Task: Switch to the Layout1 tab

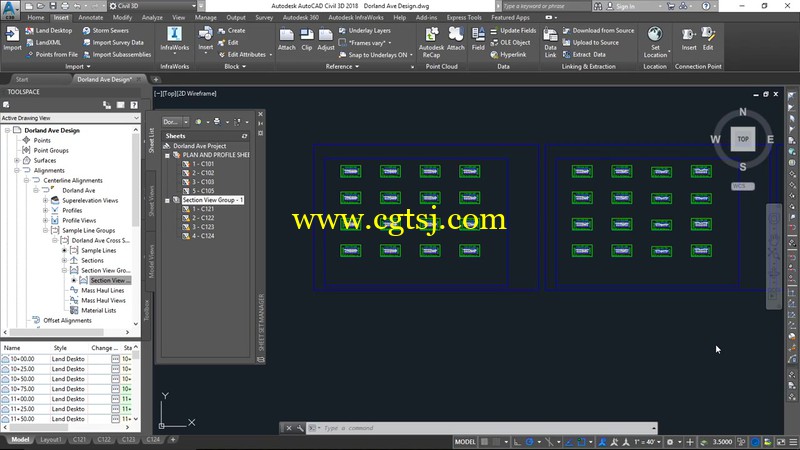Action: coord(51,439)
